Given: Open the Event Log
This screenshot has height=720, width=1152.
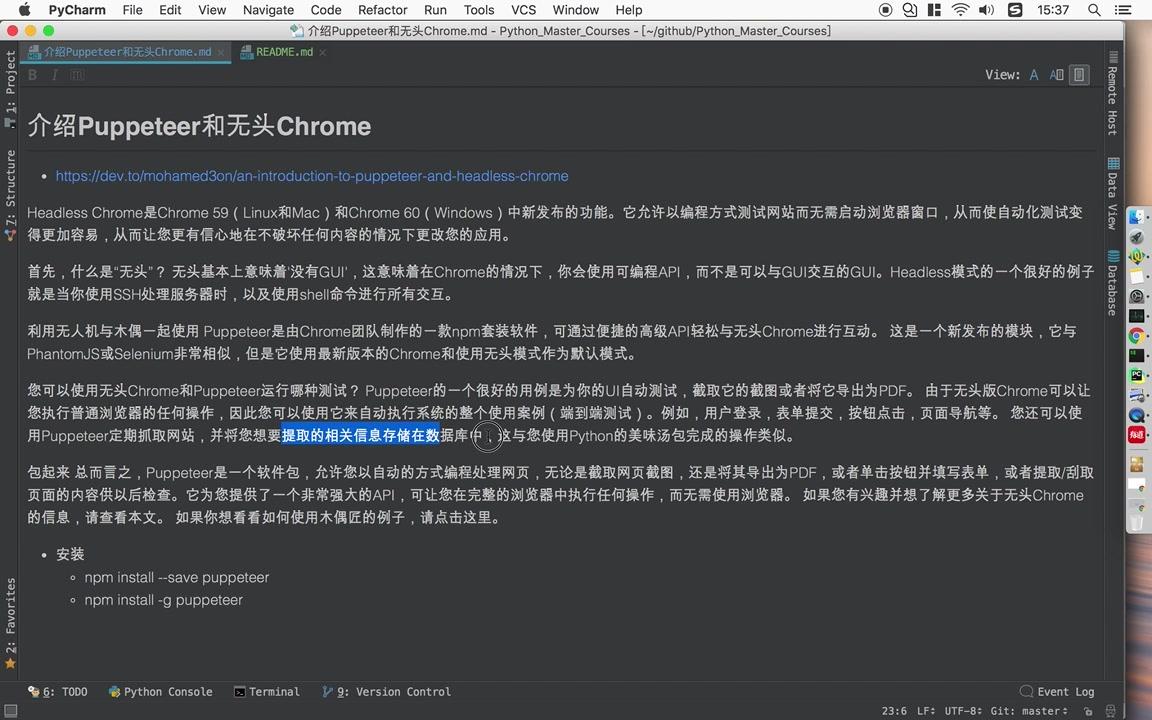Looking at the screenshot, I should click(1058, 691).
